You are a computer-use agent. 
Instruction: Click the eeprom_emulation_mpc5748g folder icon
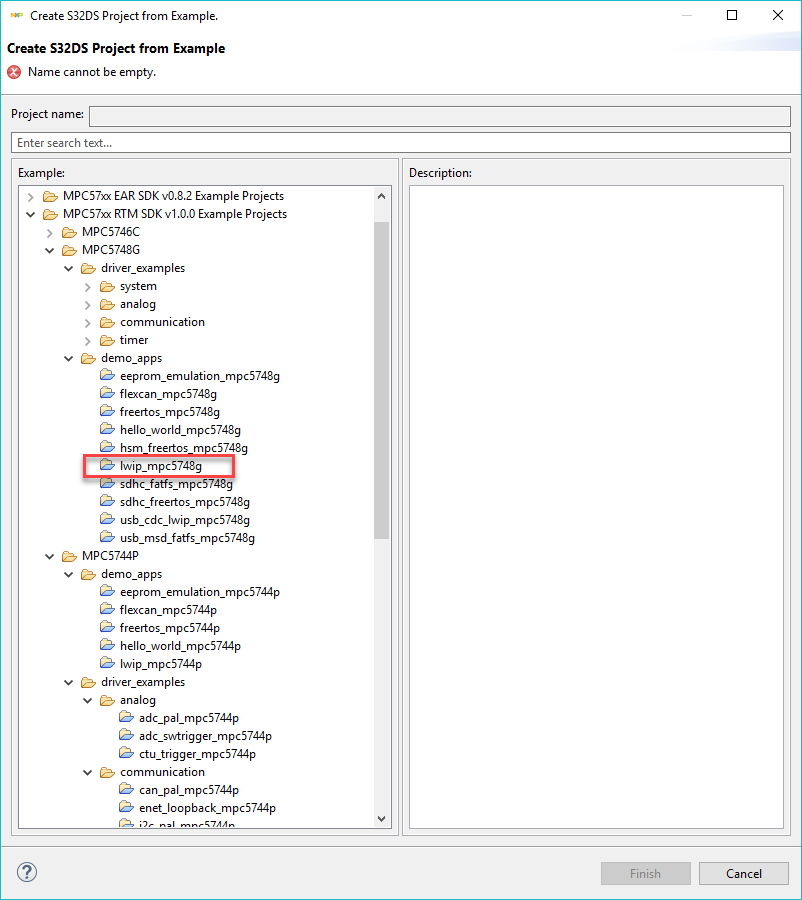click(x=107, y=375)
